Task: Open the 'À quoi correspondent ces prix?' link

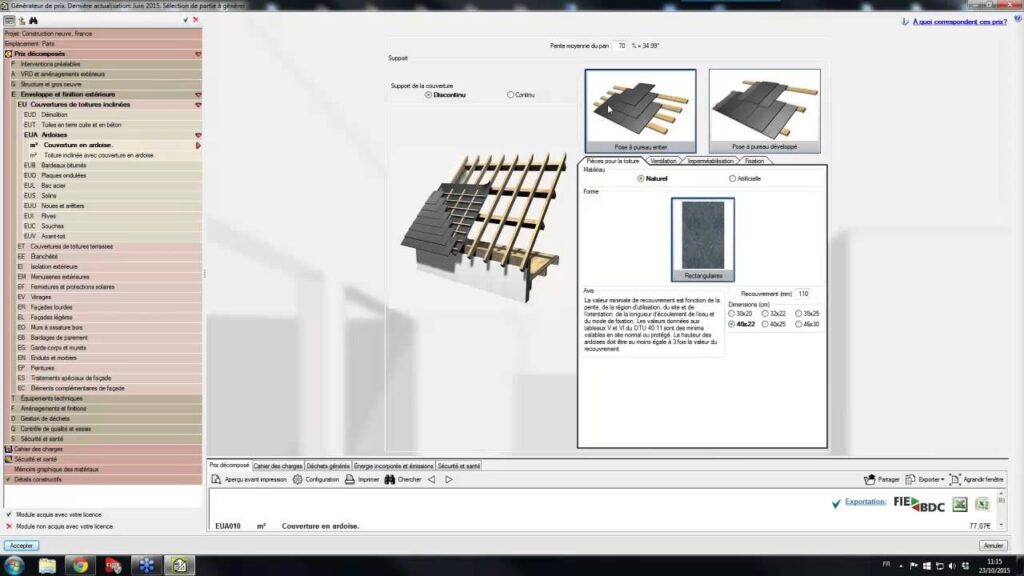Action: pyautogui.click(x=965, y=20)
